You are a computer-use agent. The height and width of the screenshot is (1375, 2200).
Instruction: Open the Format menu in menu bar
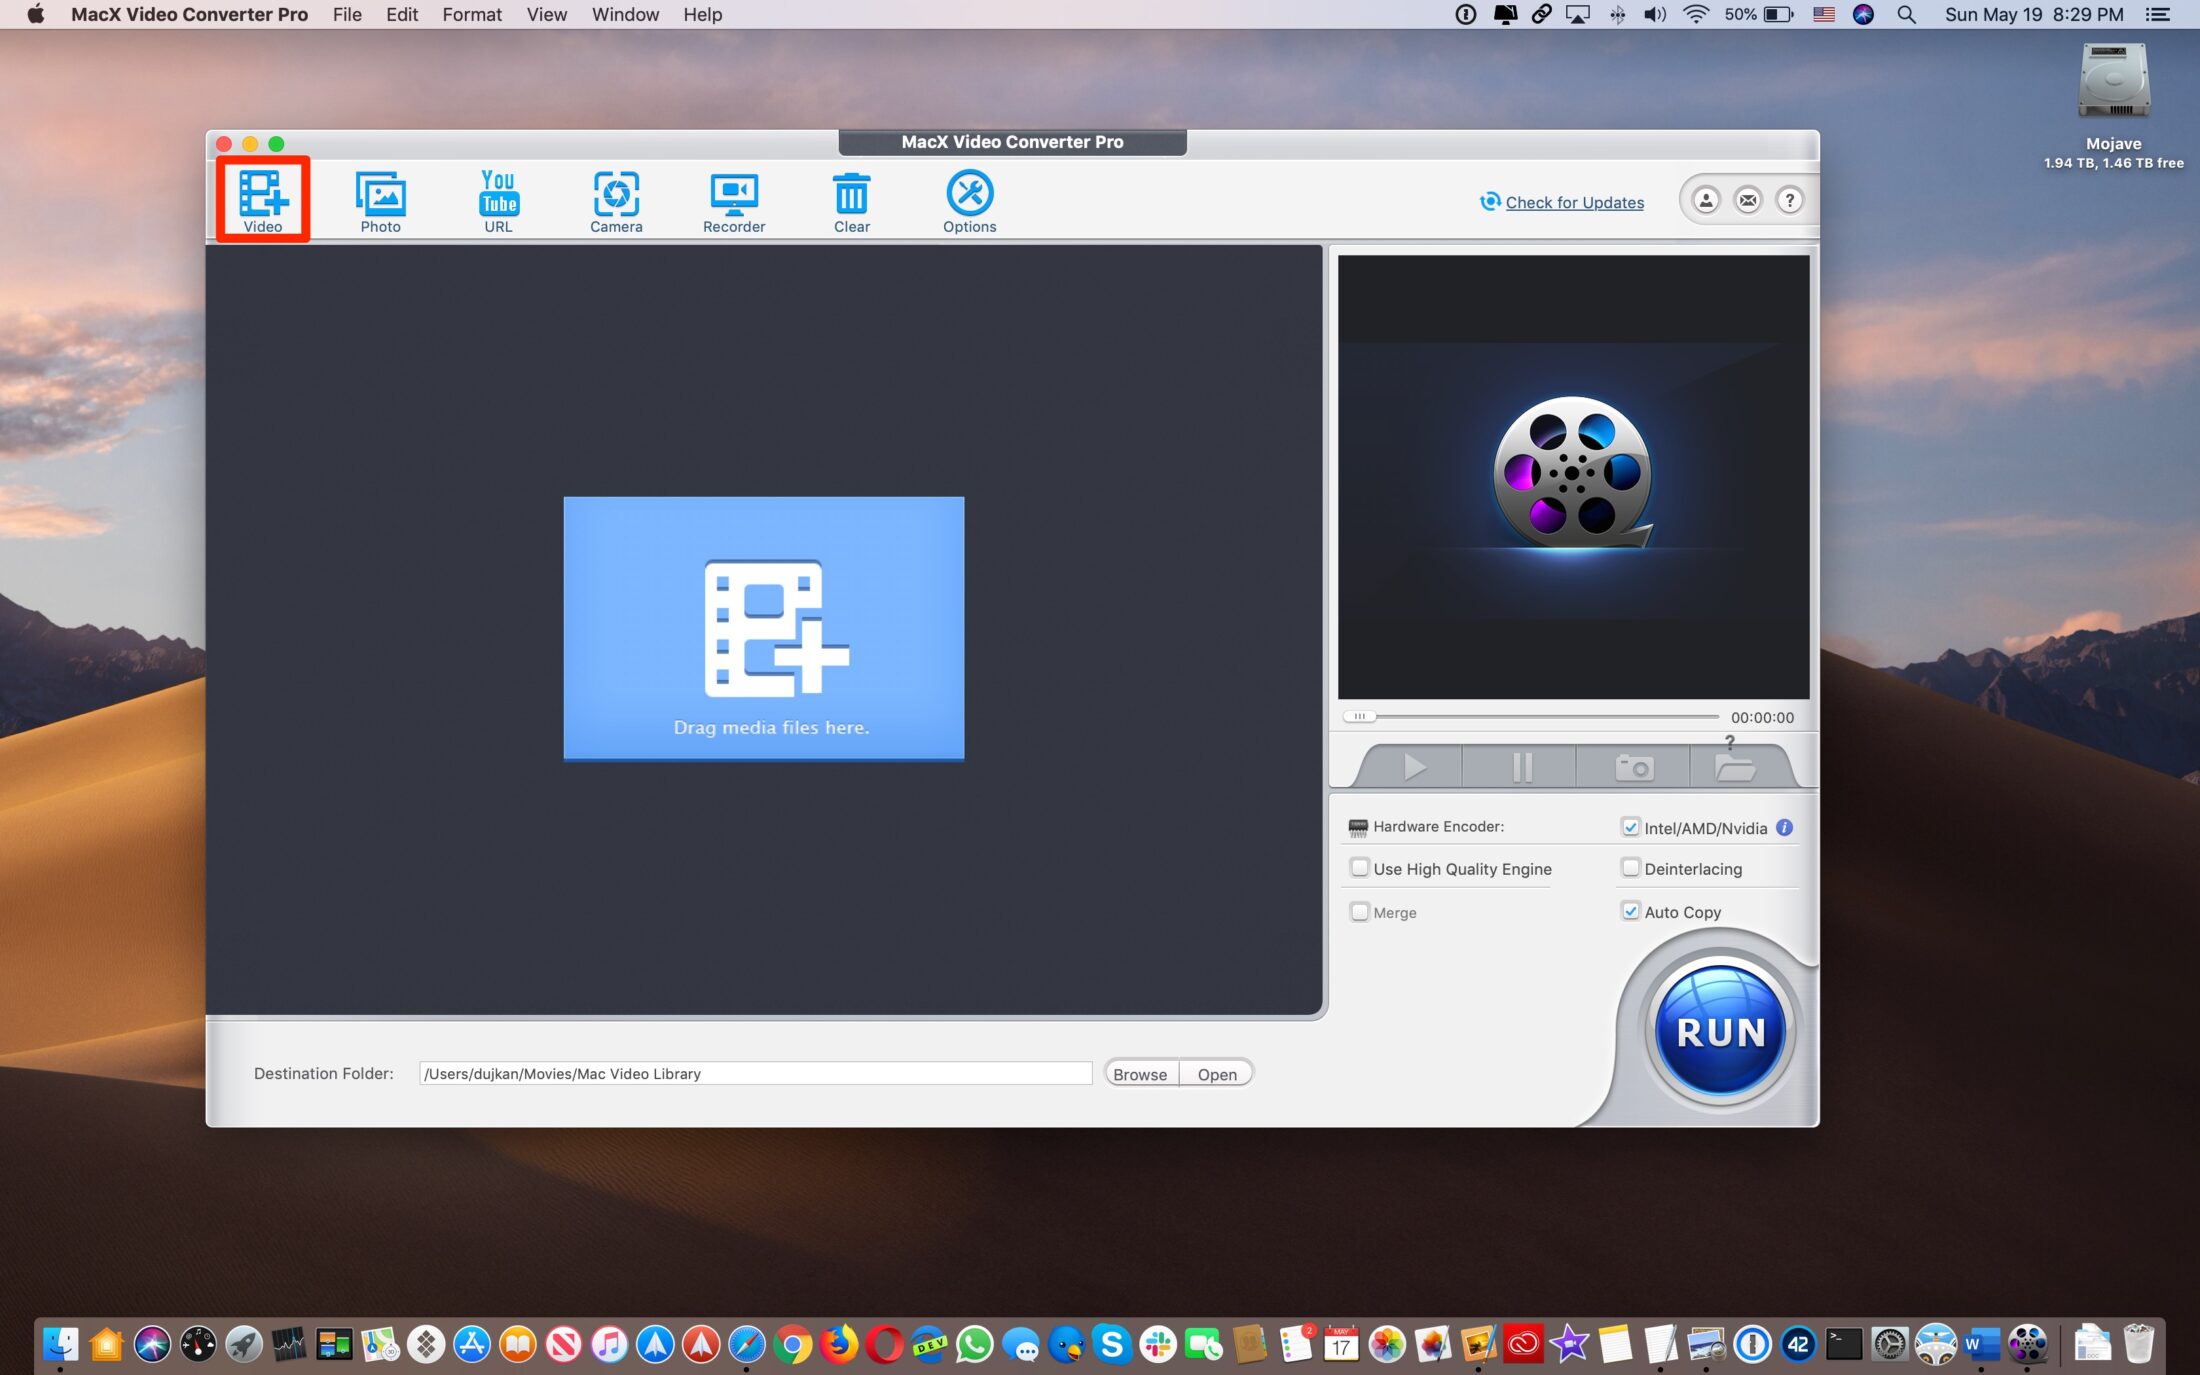472,14
